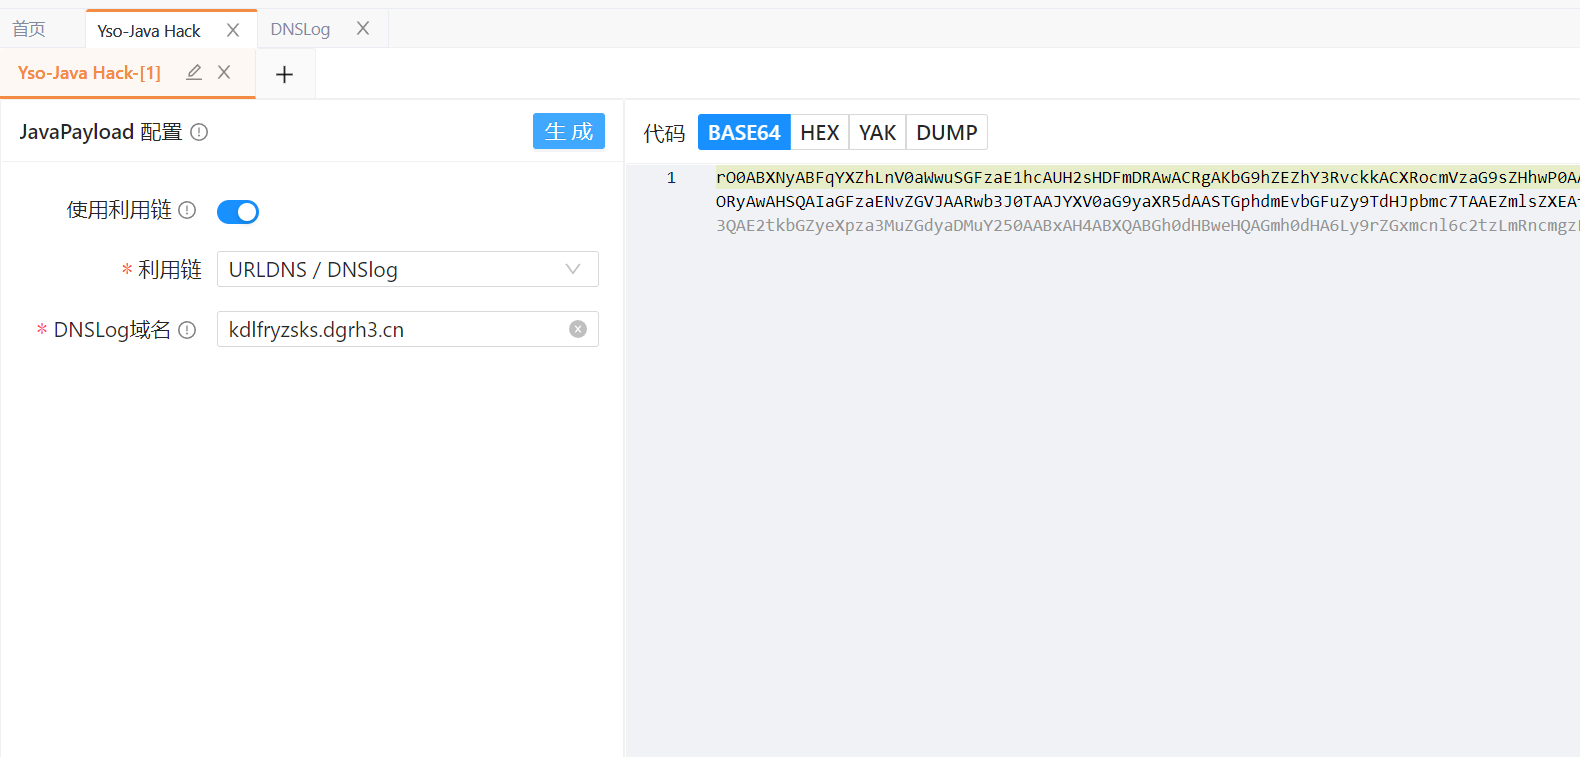Select the BASE64 code format
1580x757 pixels.
click(744, 132)
